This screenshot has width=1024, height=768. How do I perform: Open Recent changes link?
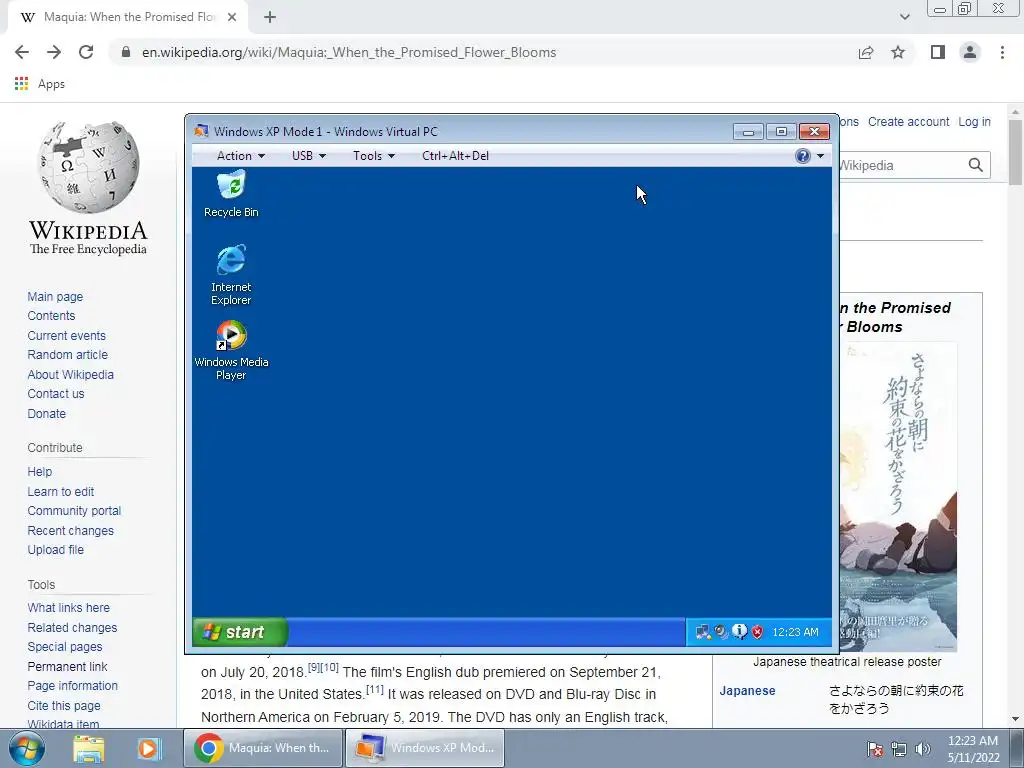pos(71,530)
